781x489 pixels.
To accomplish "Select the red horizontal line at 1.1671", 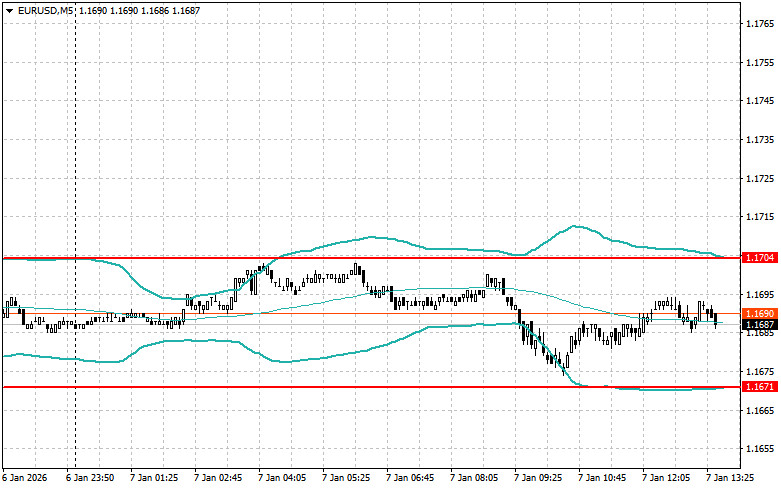I will 372,387.
